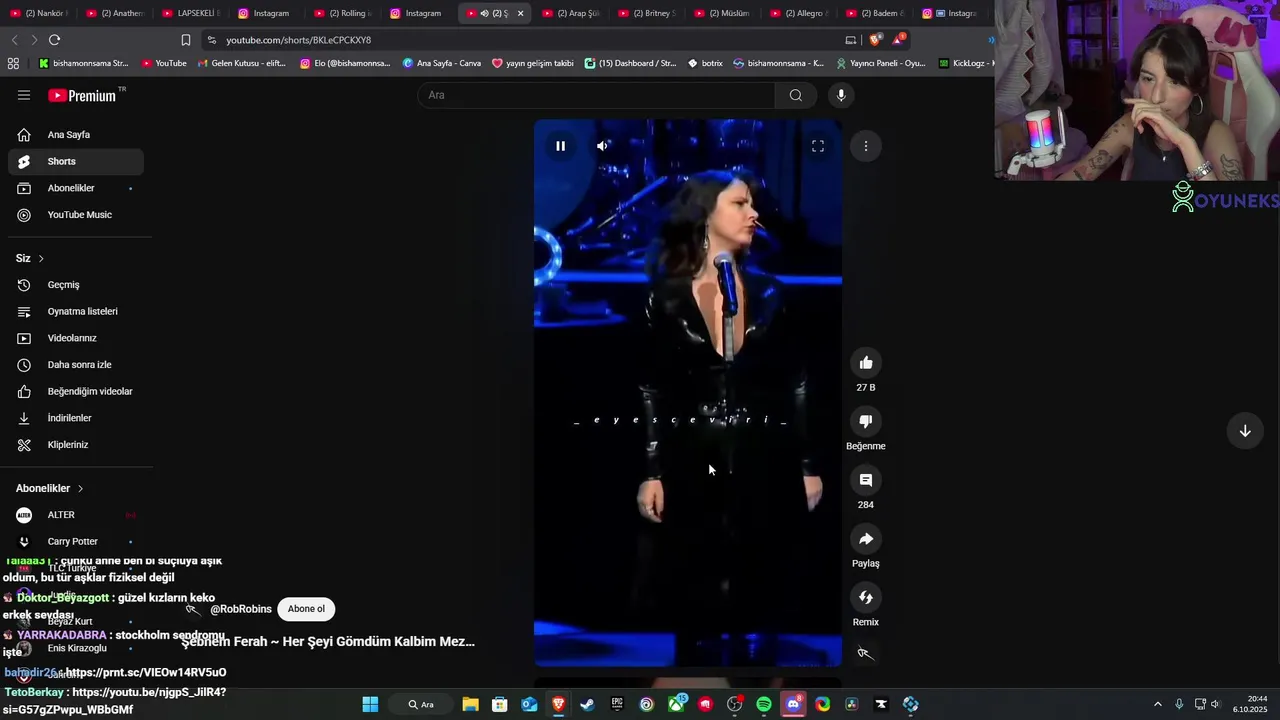Show hidden system tray icons
Screen dimensions: 1280x720
pos(1158,704)
